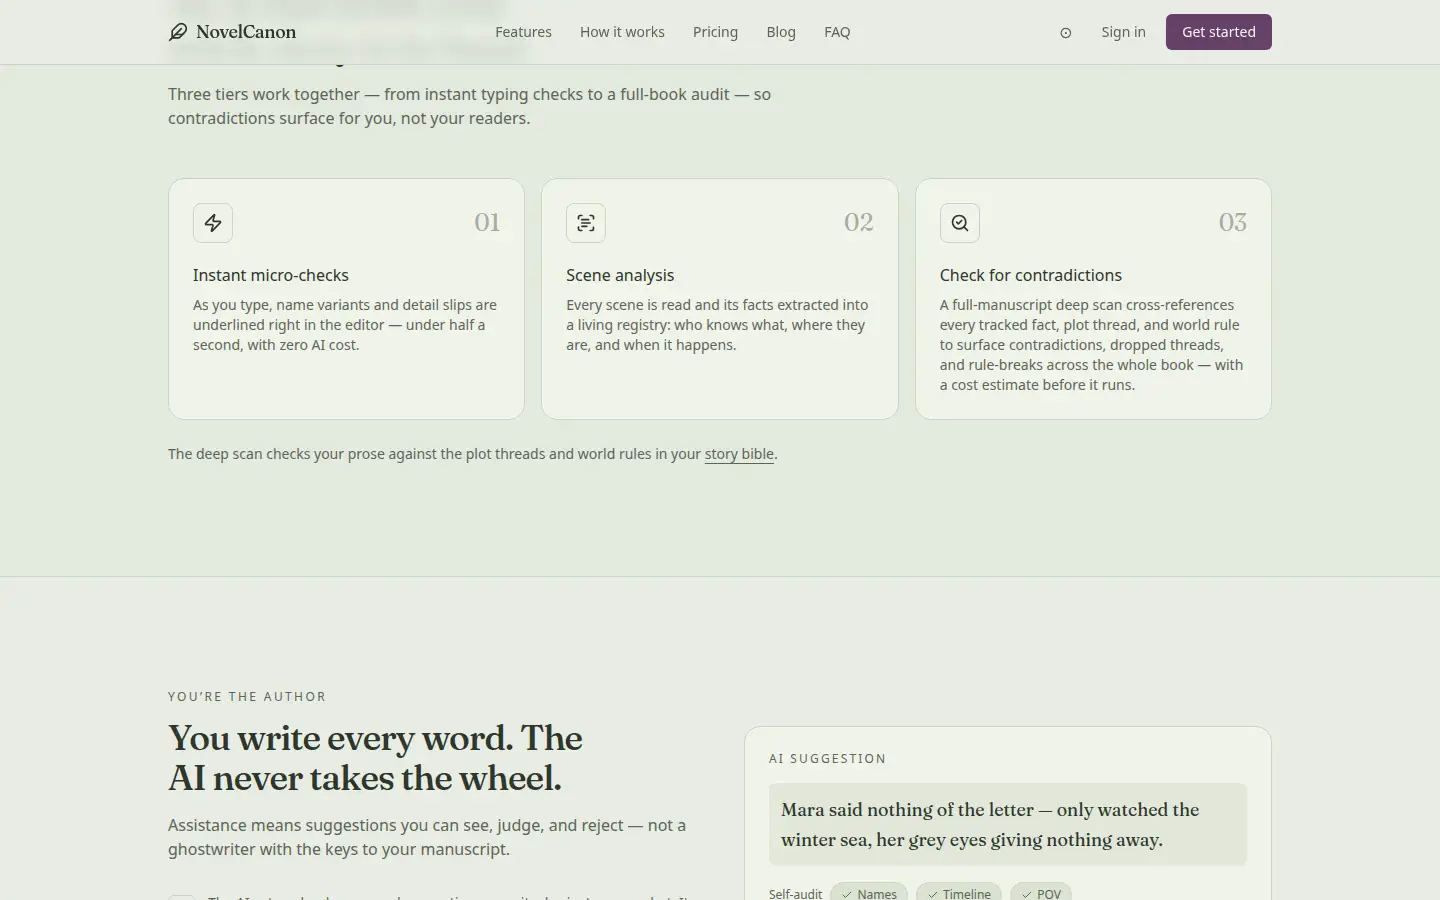Click the AI SUGGESTION label
This screenshot has width=1440, height=900.
tap(828, 759)
